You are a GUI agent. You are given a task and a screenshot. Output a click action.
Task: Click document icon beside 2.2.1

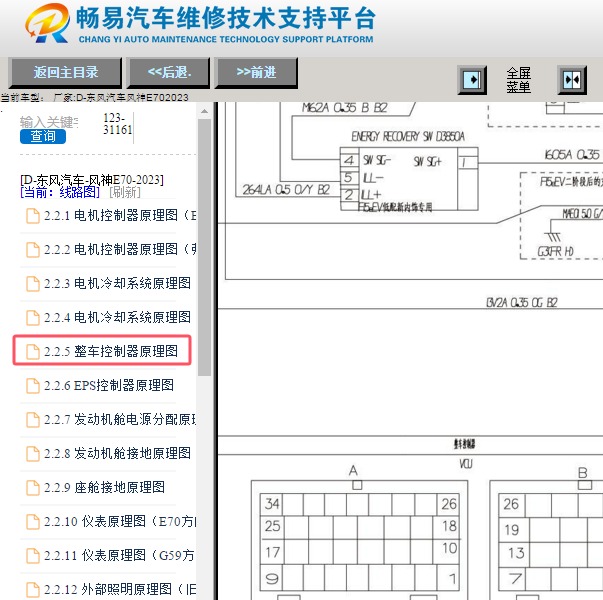click(33, 216)
